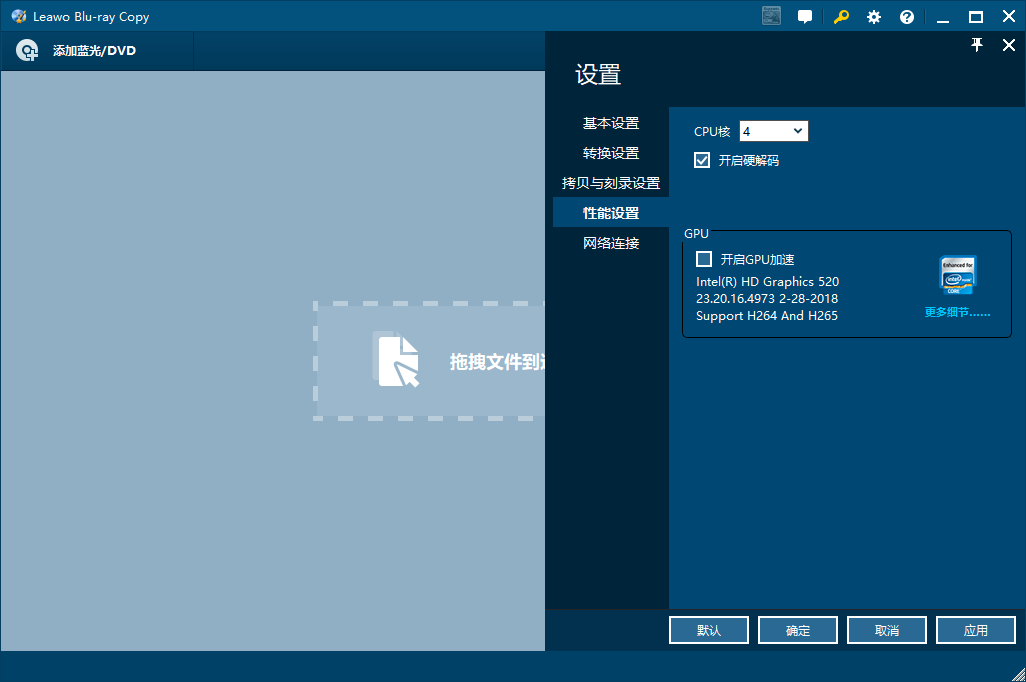Viewport: 1026px width, 682px height.
Task: Click the Leawo Blu-ray Copy app logo
Action: pyautogui.click(x=19, y=16)
